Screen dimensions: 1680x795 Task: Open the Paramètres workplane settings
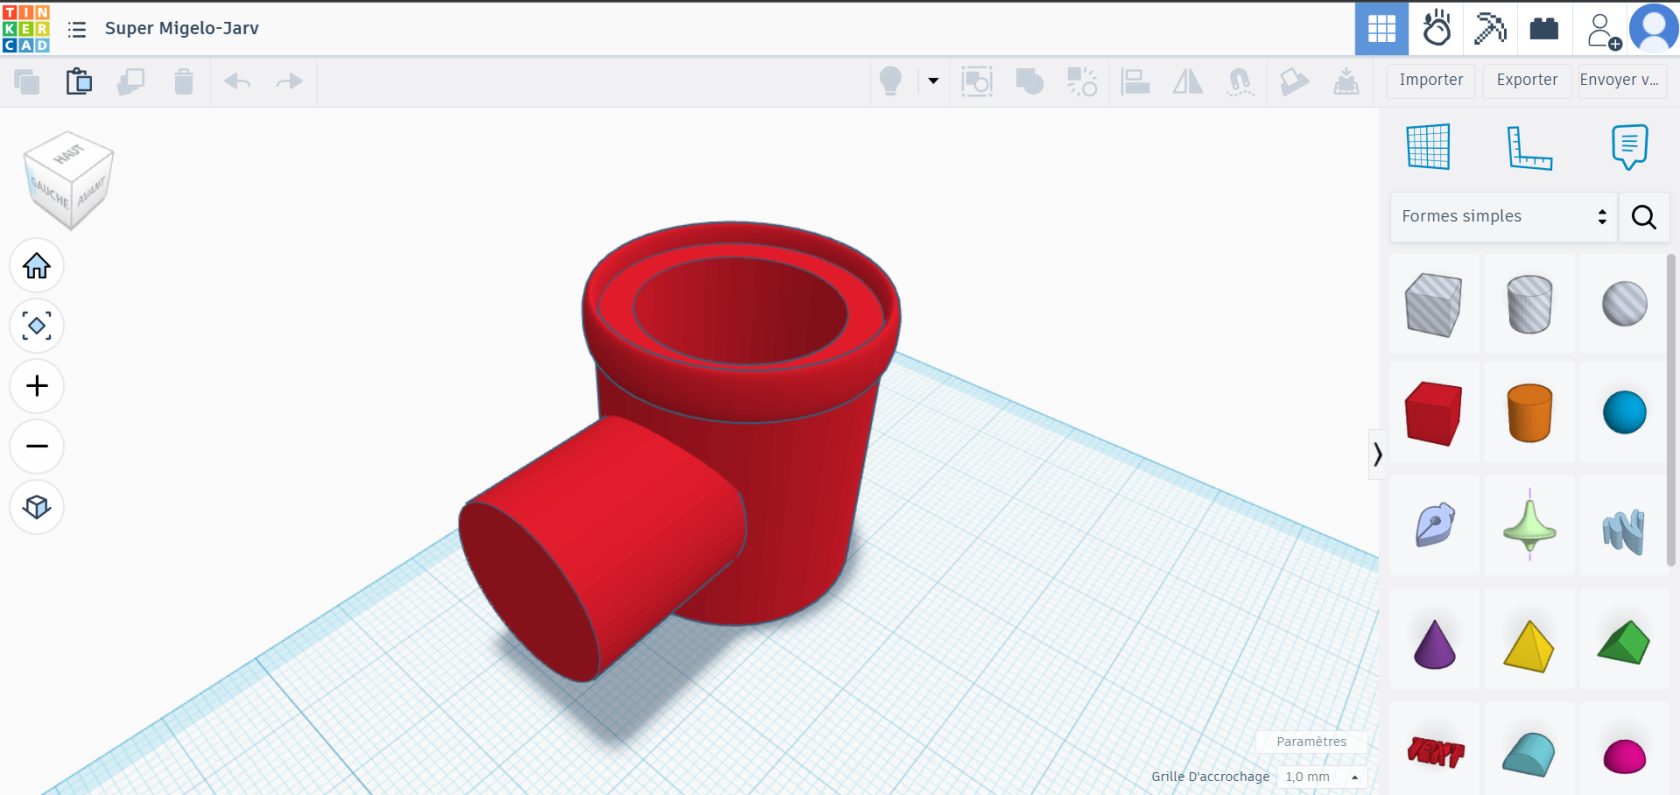tap(1311, 742)
